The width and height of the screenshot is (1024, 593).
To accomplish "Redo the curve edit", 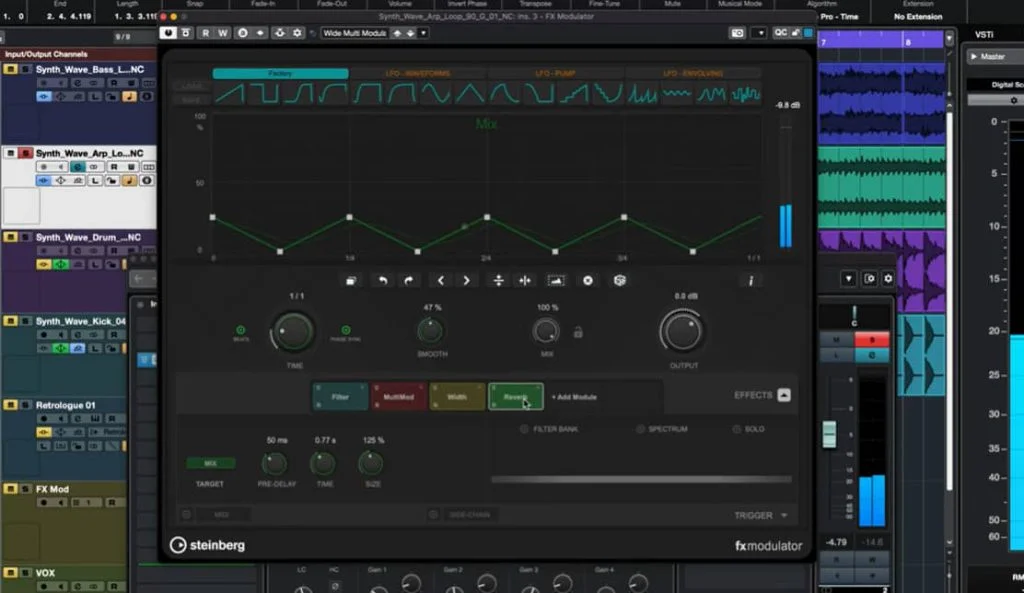I will click(409, 281).
